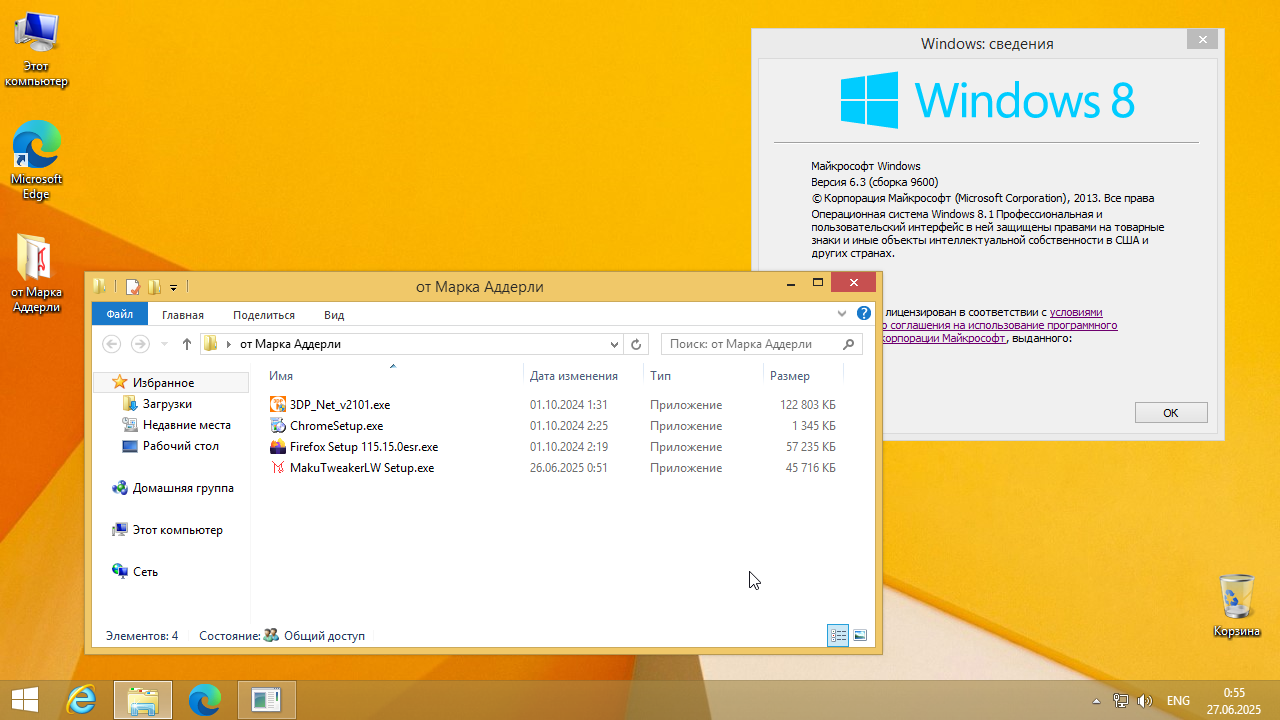Open the volume speaker tray icon

(x=1145, y=701)
